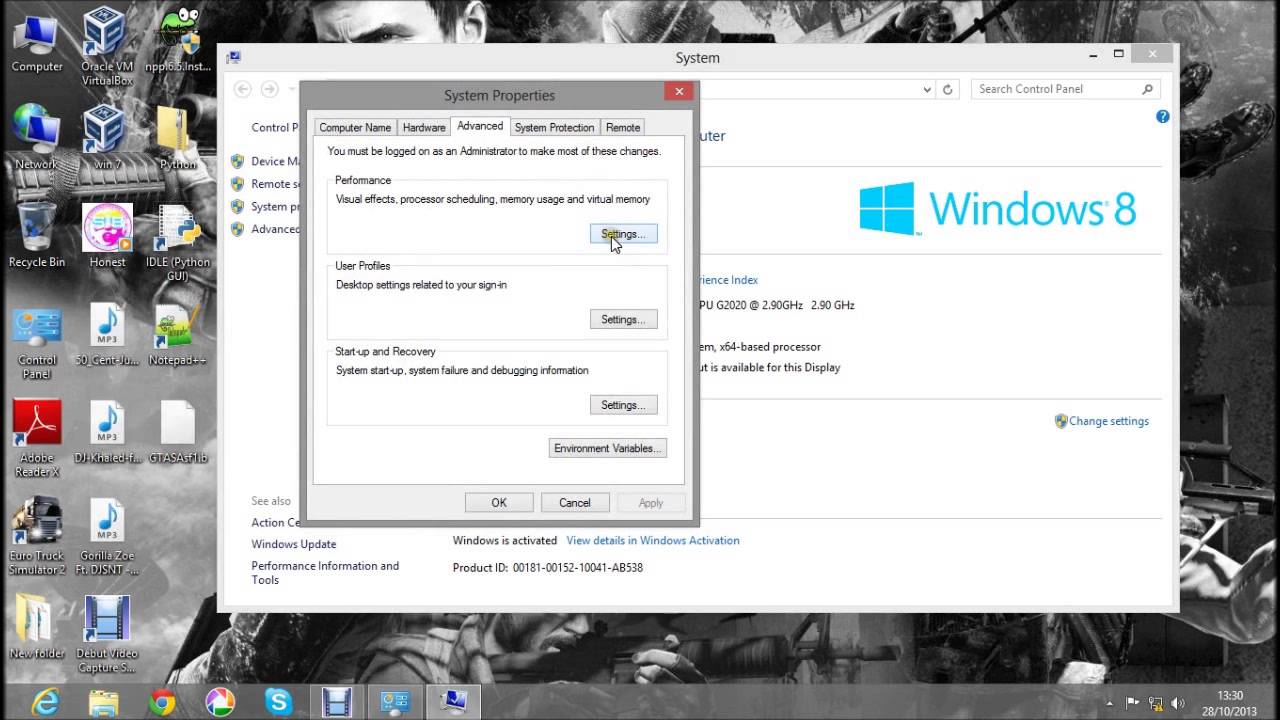The height and width of the screenshot is (720, 1280).
Task: Show hidden system tray icons
Action: 1109,703
